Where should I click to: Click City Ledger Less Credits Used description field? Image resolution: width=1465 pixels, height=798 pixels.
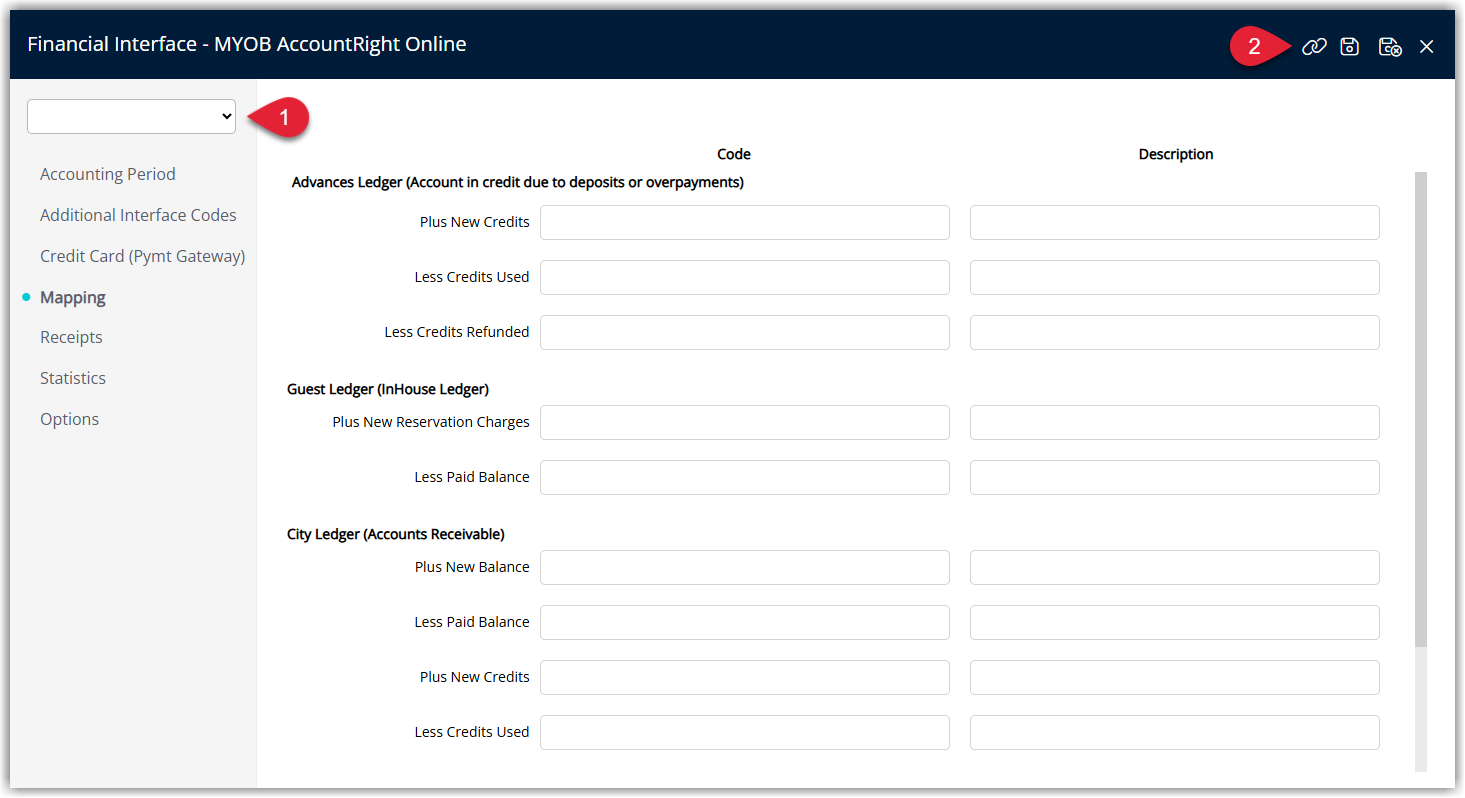click(1175, 732)
